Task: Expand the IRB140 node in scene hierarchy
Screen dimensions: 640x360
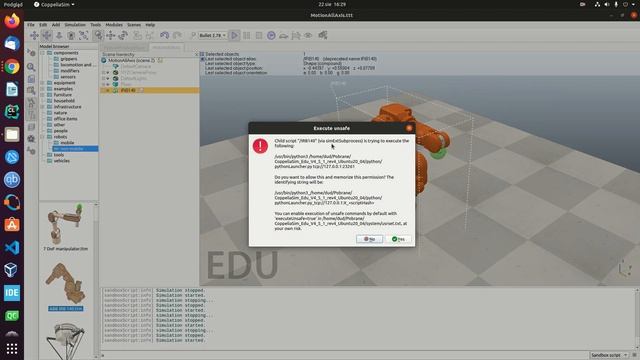Action: 108,90
